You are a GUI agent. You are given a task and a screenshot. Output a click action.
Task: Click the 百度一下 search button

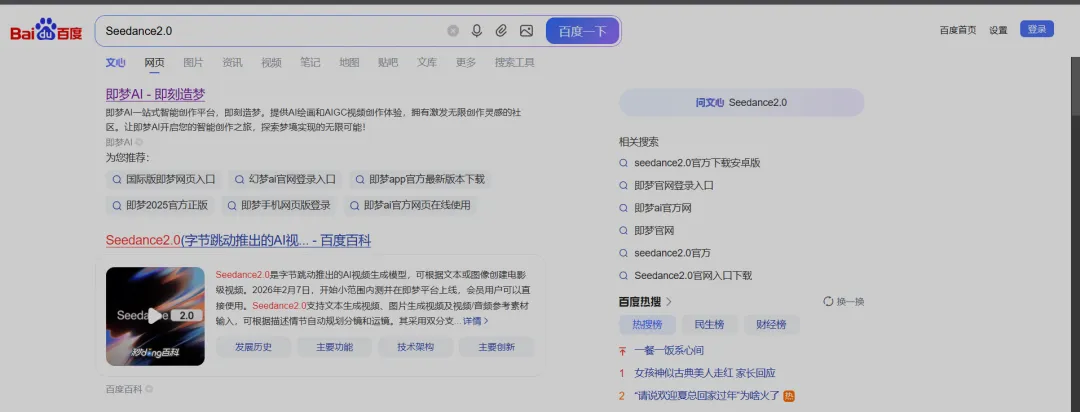(x=583, y=31)
